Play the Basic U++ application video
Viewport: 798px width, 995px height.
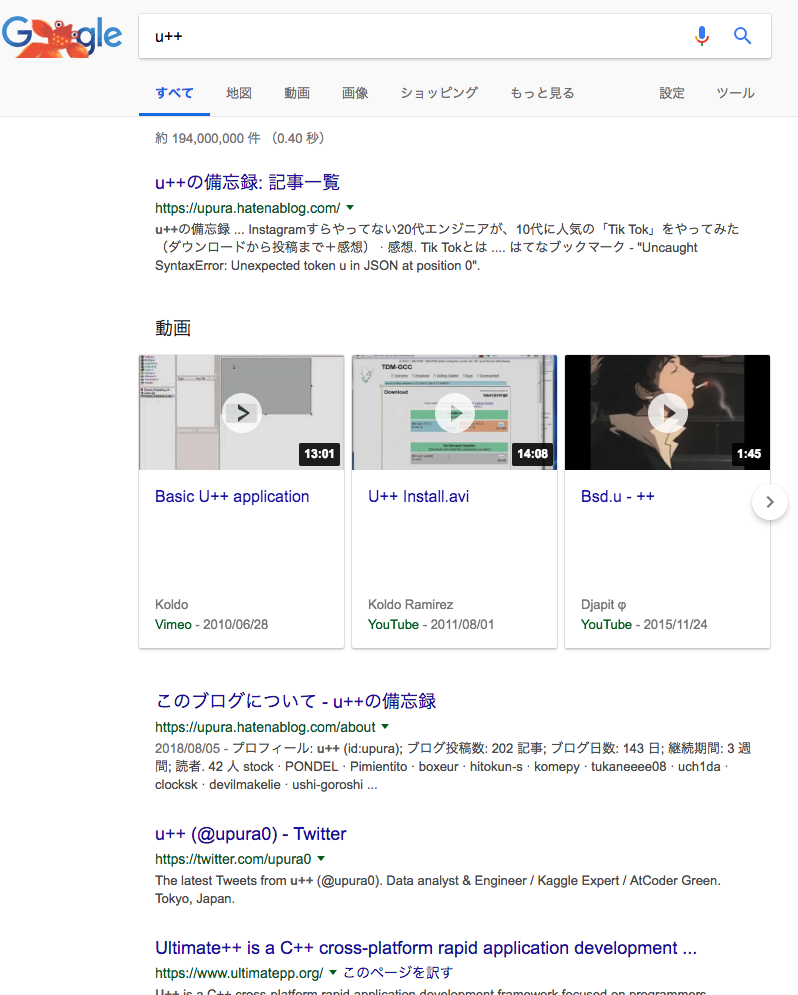click(242, 413)
